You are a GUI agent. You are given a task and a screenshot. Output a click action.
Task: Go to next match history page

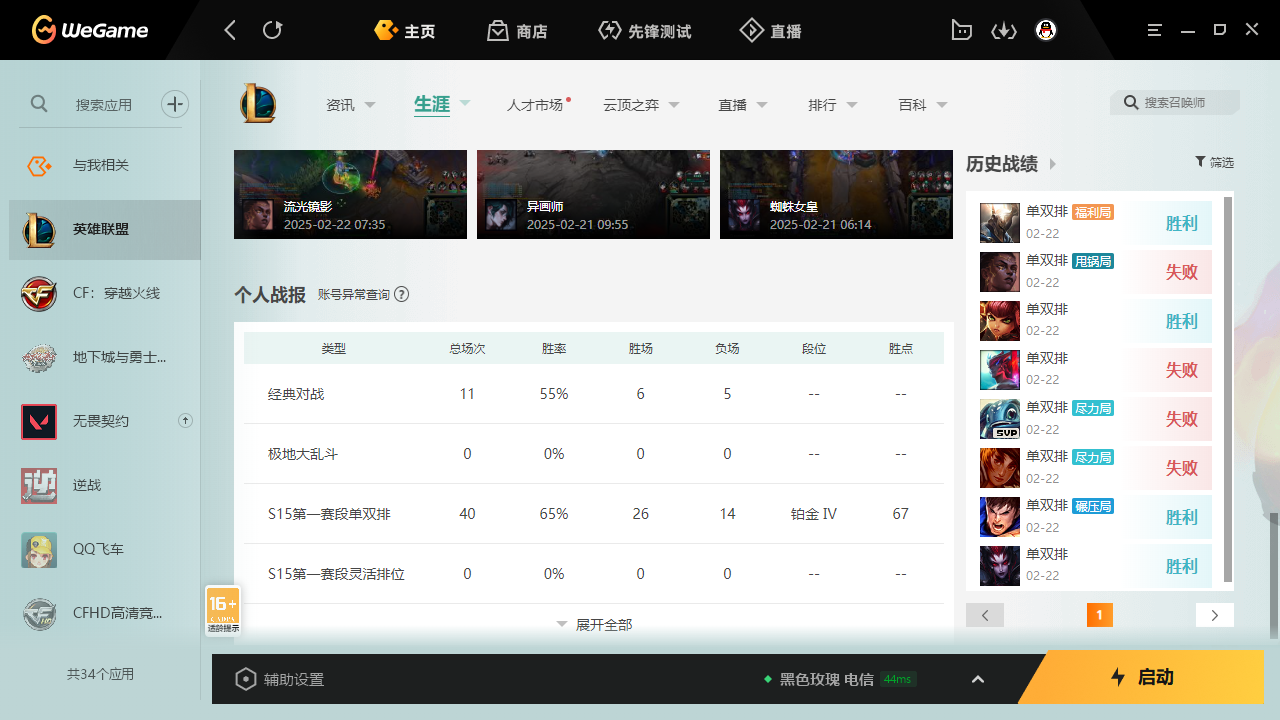1215,615
